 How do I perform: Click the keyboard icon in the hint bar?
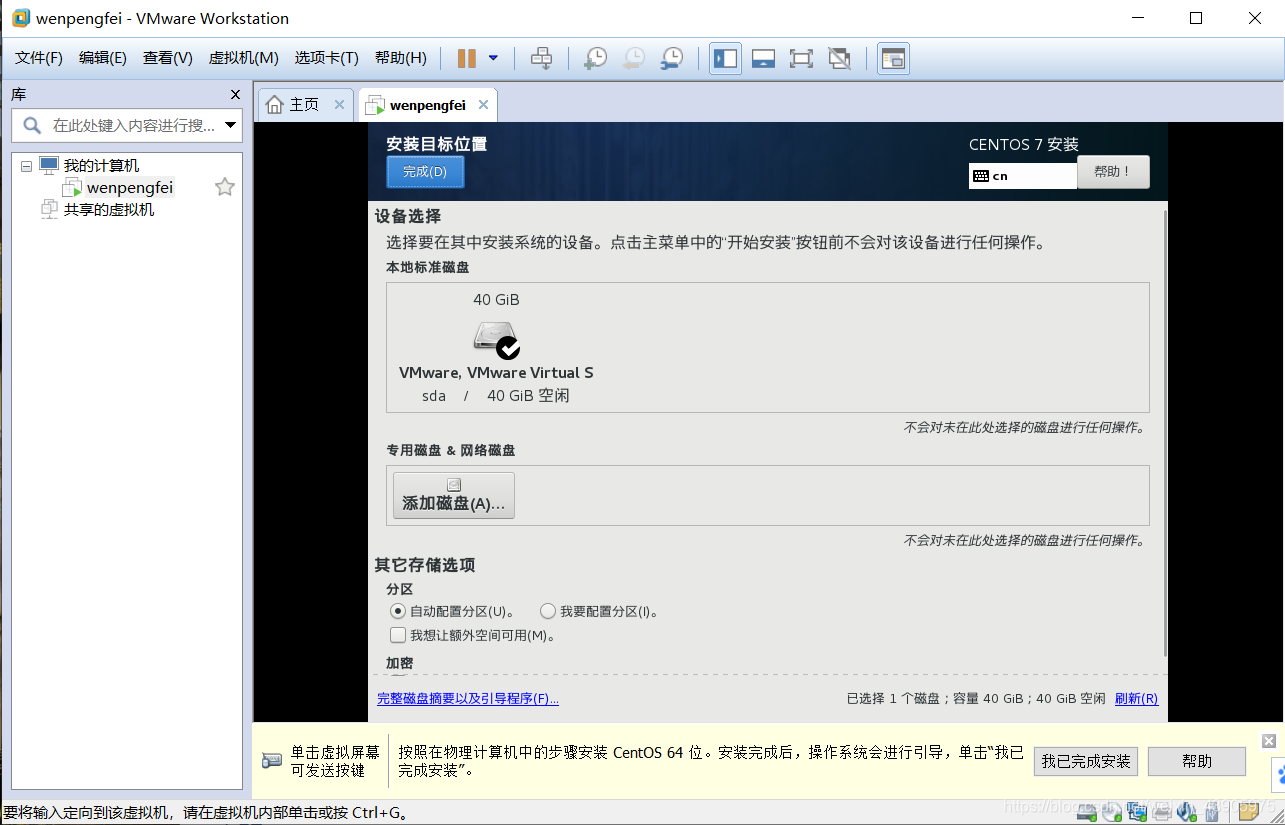tap(272, 760)
